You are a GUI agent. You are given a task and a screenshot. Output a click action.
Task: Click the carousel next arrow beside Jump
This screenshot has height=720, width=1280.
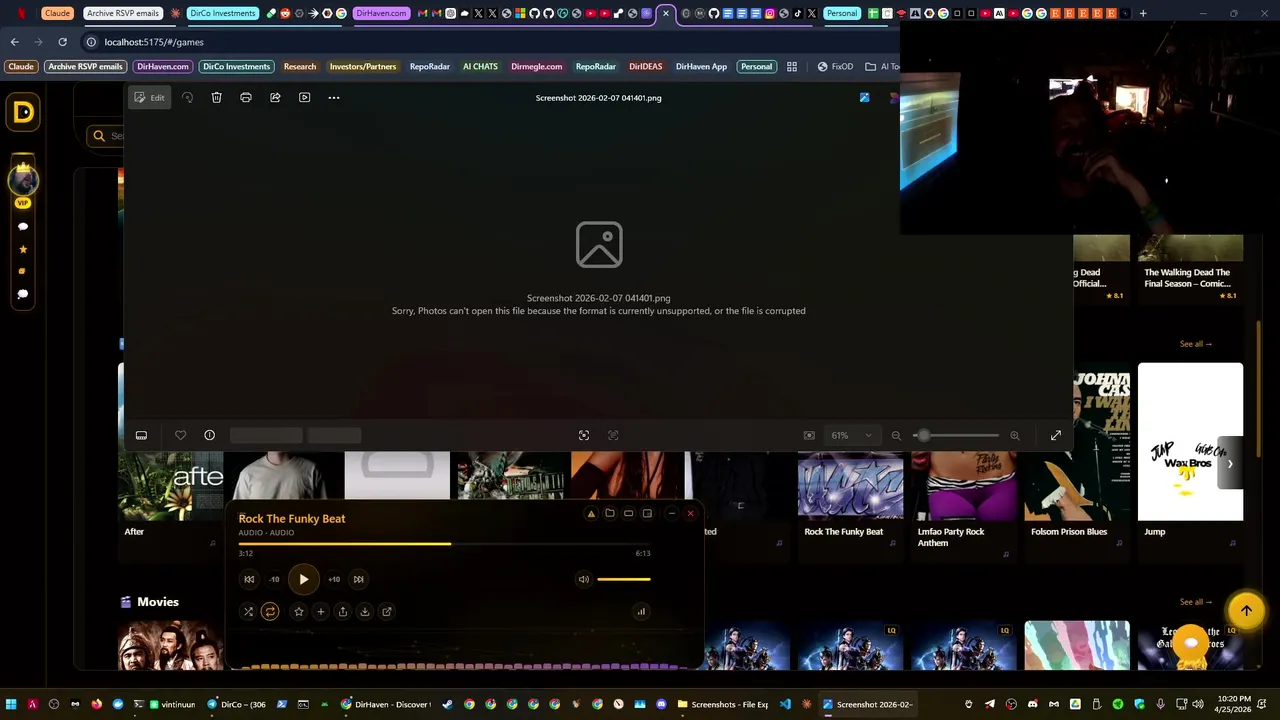pos(1230,464)
